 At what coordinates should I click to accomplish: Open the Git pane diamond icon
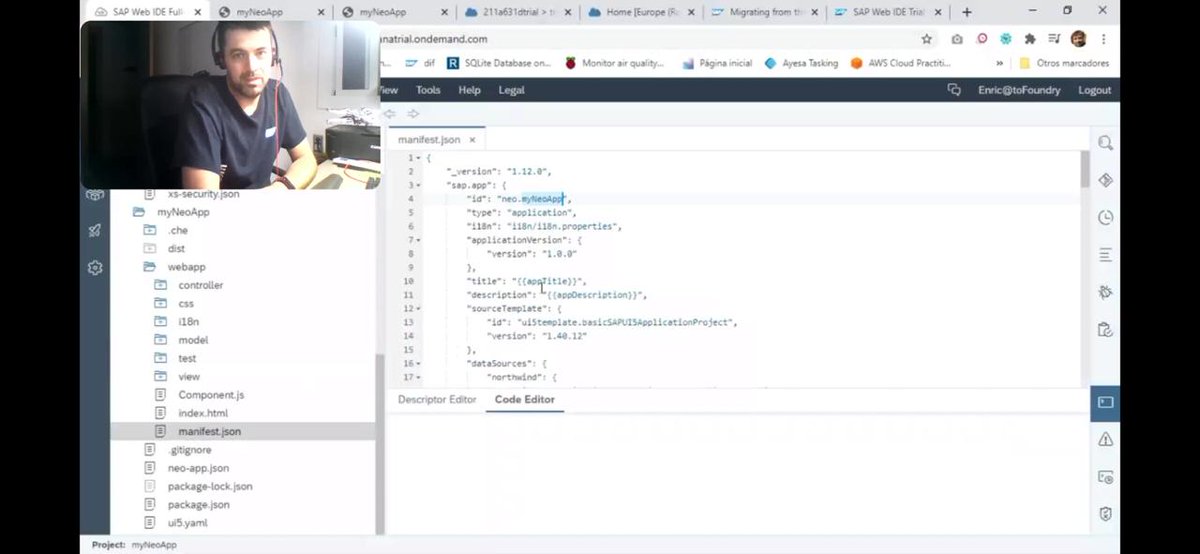tap(1105, 180)
